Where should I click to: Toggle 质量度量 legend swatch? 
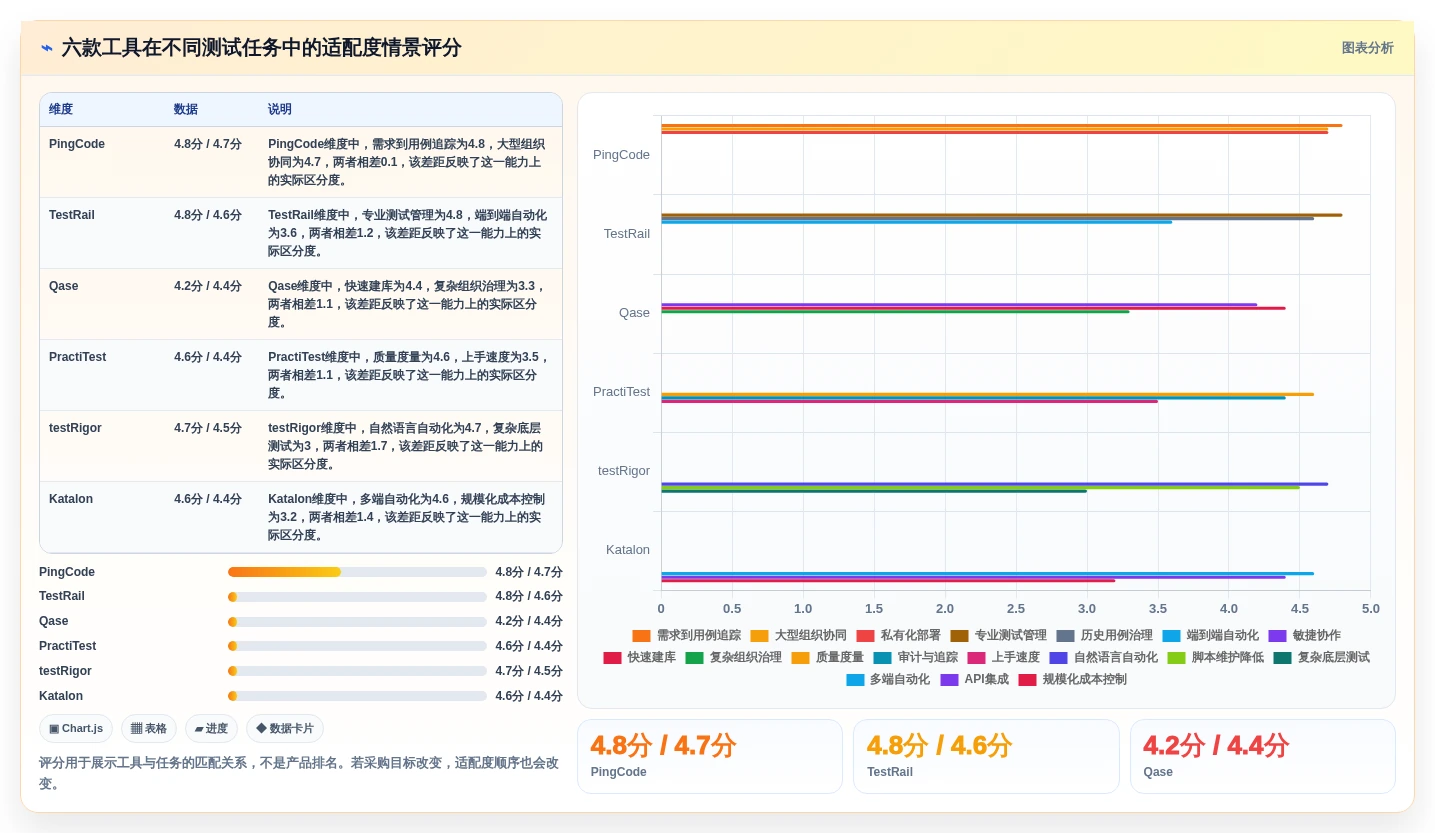click(x=800, y=658)
